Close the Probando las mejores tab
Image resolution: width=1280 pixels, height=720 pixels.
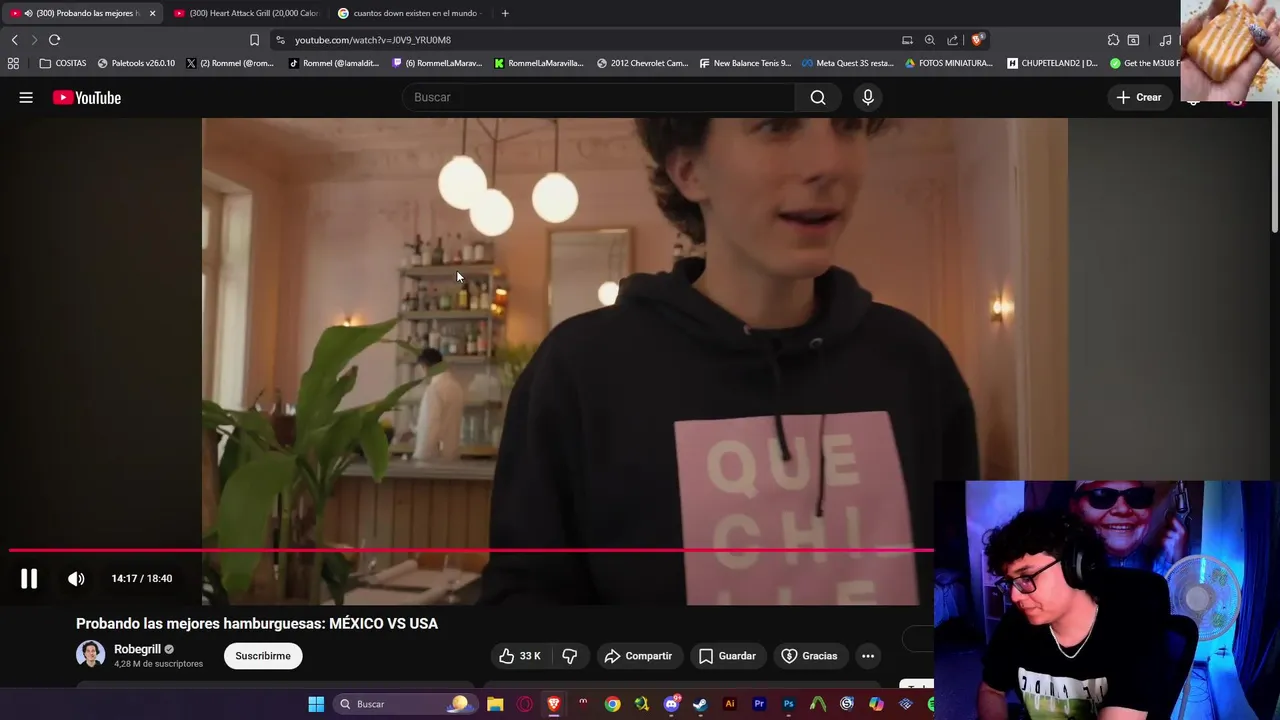click(x=152, y=13)
